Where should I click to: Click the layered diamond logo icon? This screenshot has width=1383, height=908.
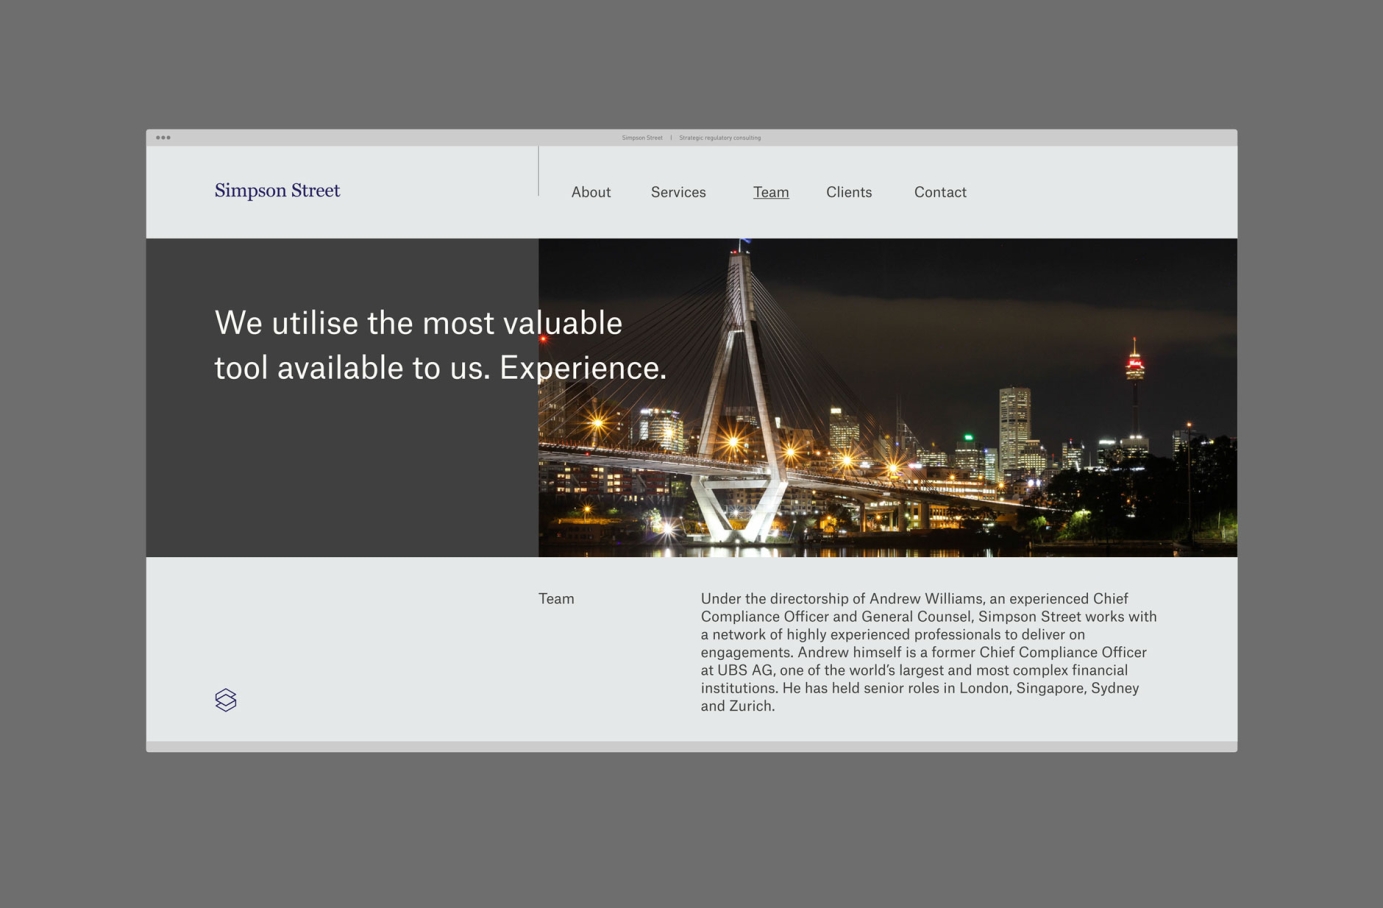coord(226,700)
